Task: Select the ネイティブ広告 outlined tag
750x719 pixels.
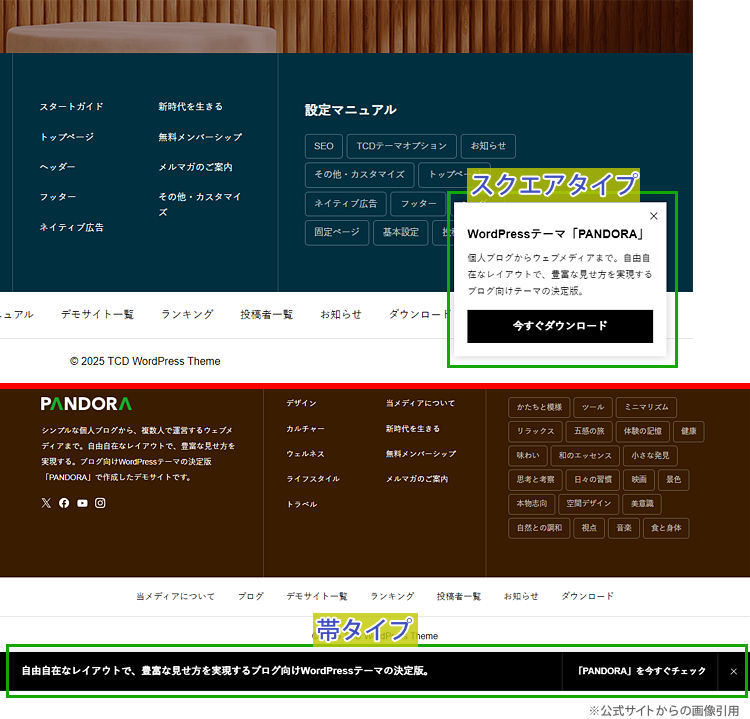Action: (345, 204)
